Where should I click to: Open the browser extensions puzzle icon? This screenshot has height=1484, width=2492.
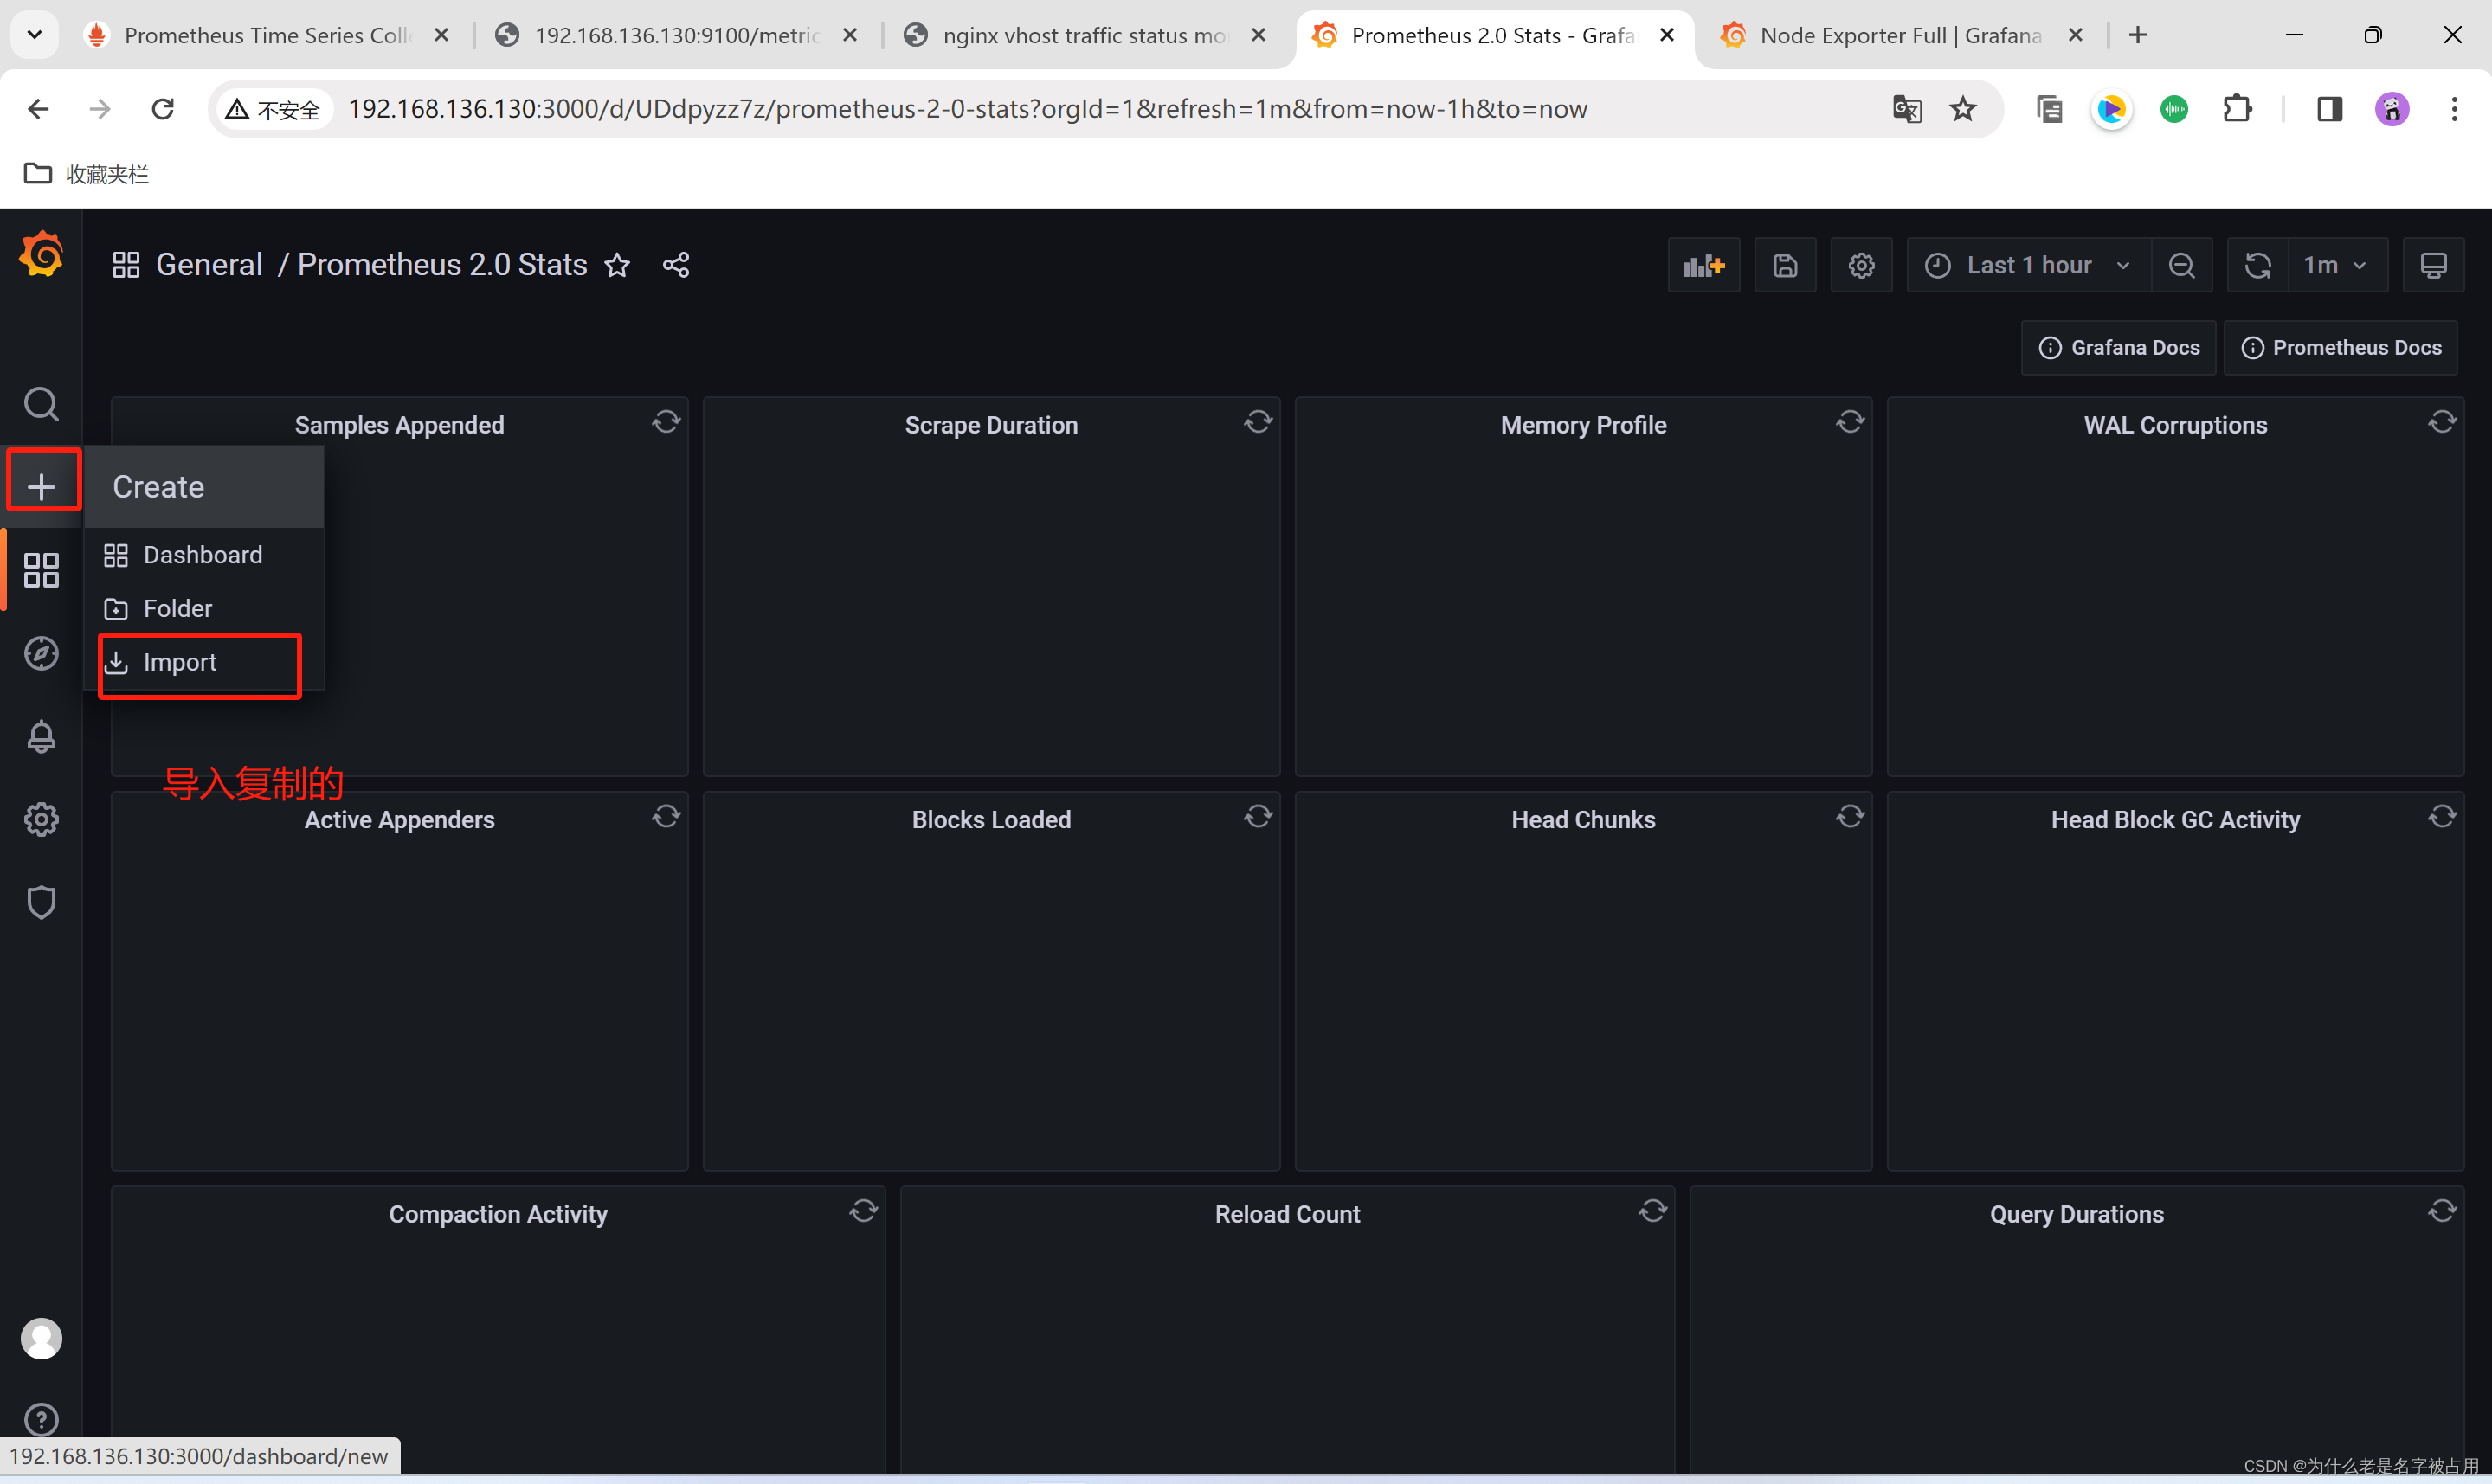tap(2237, 109)
